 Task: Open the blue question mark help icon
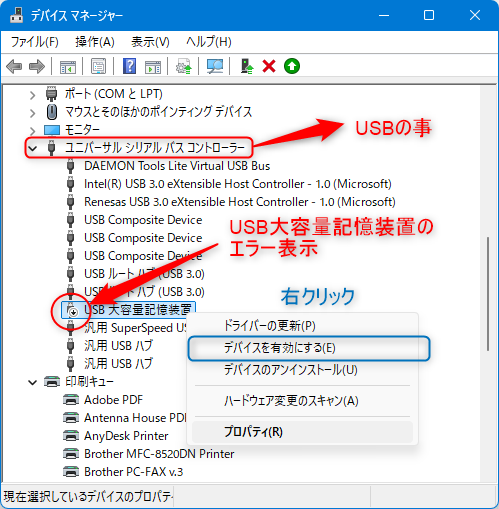(x=129, y=66)
